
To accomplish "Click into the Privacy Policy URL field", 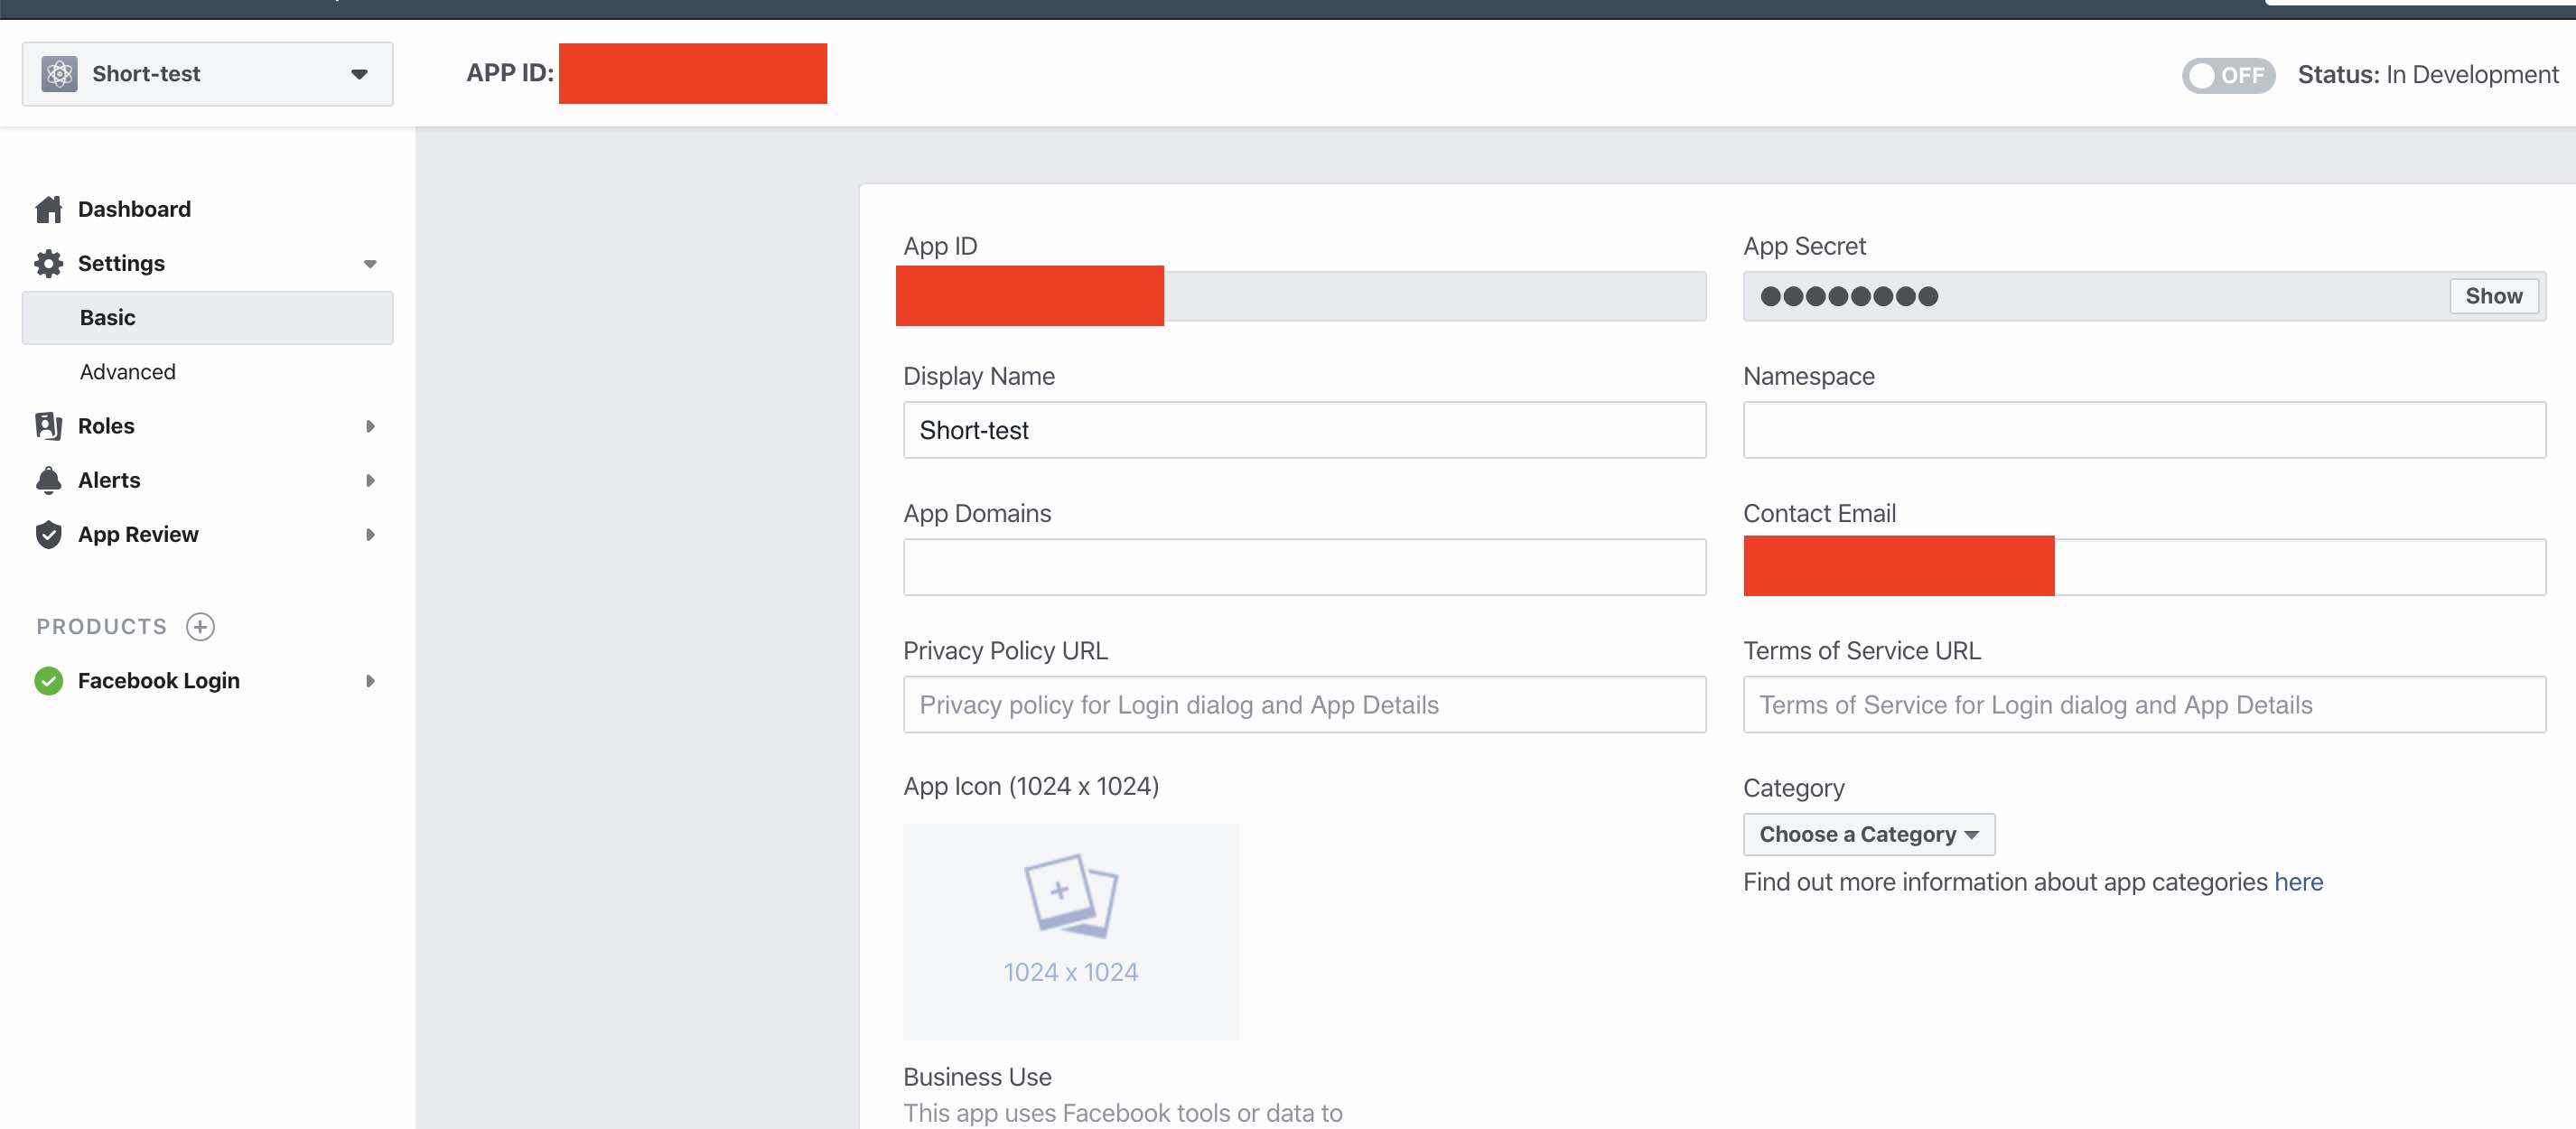I will [x=1304, y=704].
